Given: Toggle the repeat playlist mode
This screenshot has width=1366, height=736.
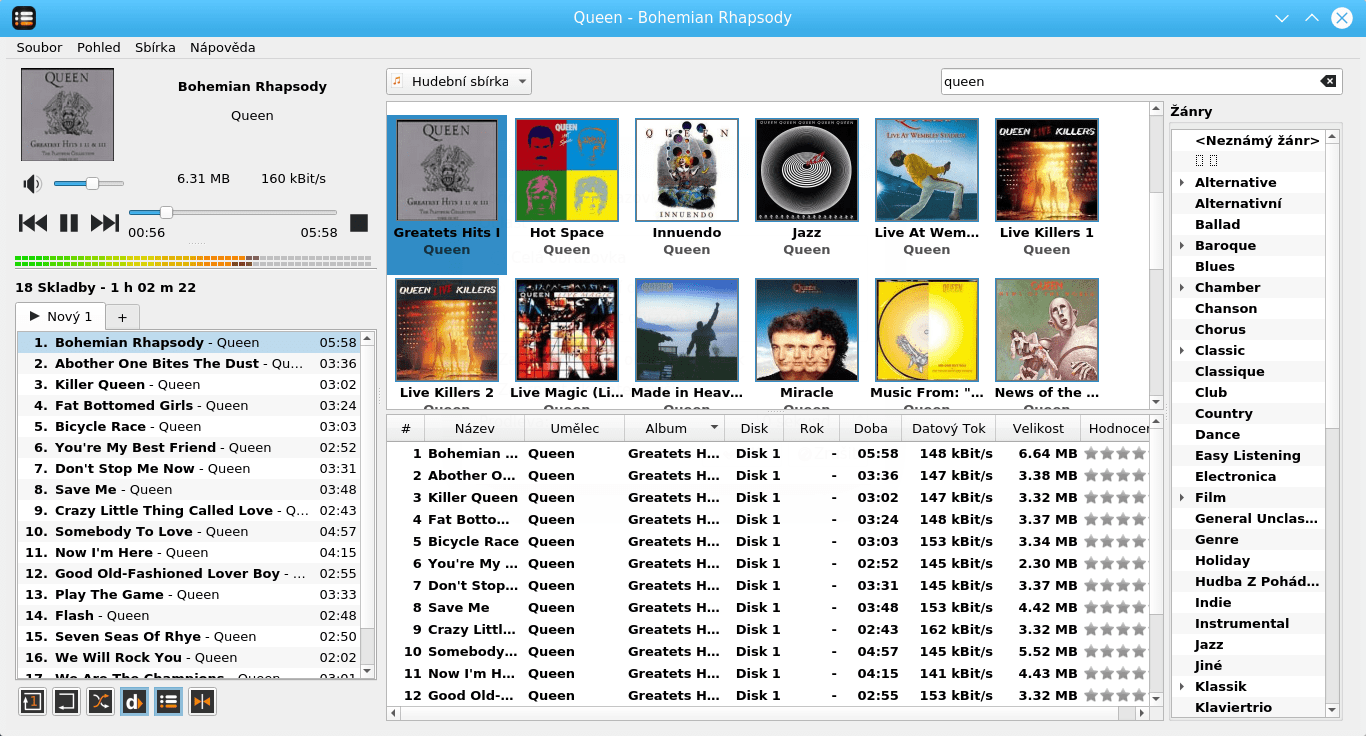Looking at the screenshot, I should [66, 703].
